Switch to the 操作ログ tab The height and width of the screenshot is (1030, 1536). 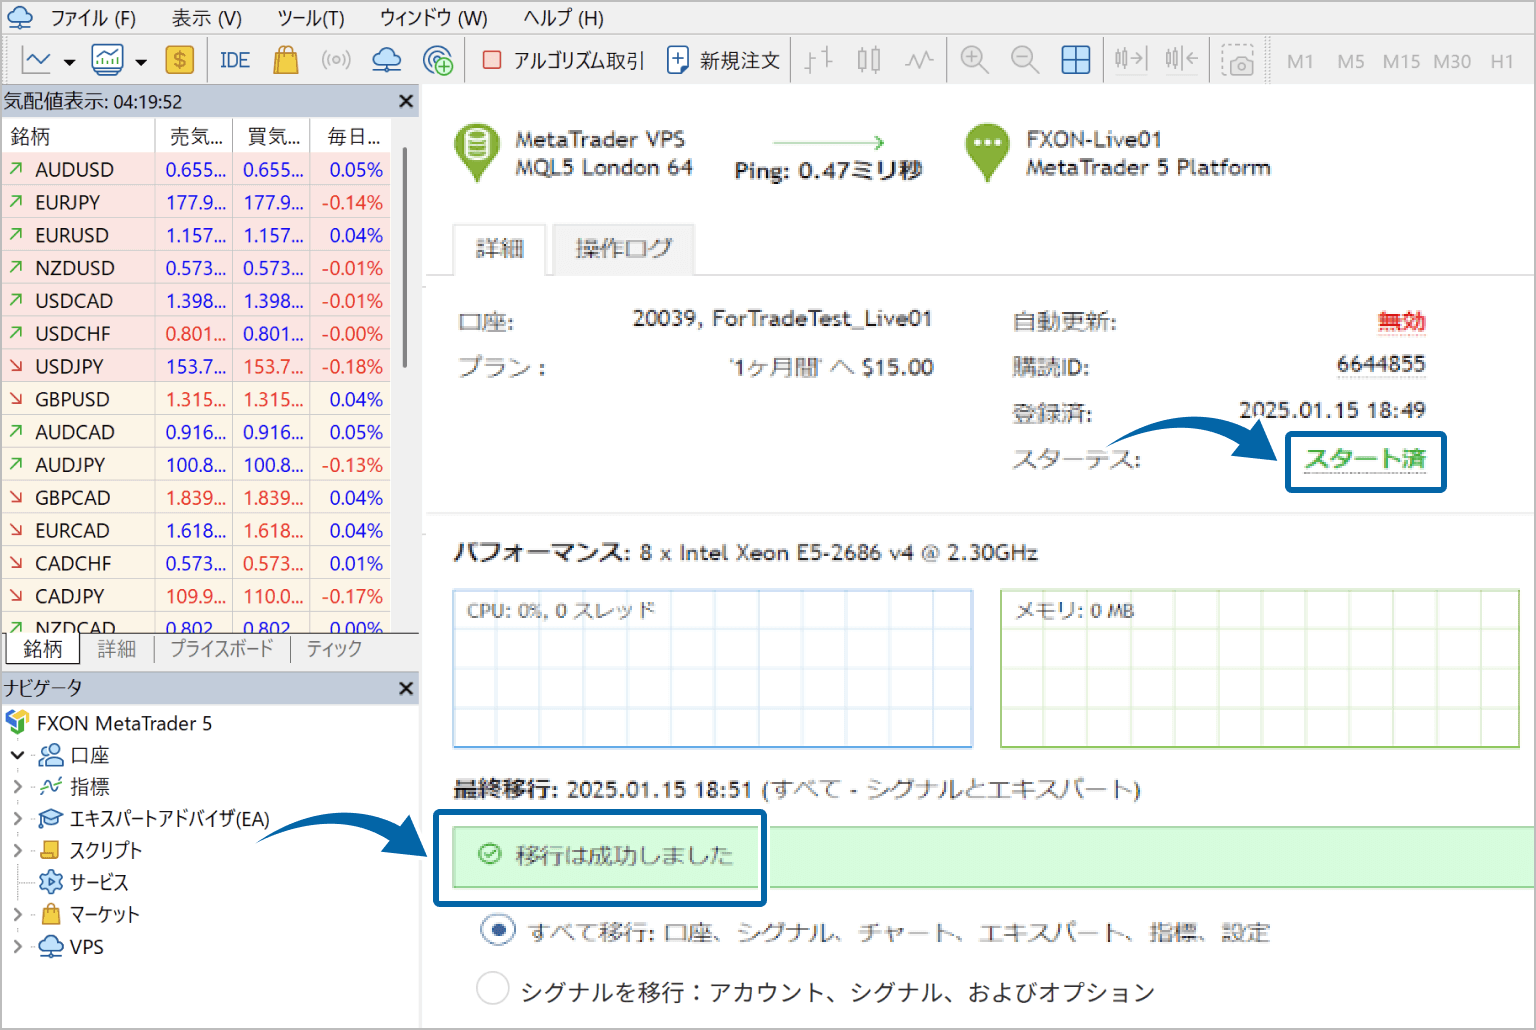tap(623, 249)
